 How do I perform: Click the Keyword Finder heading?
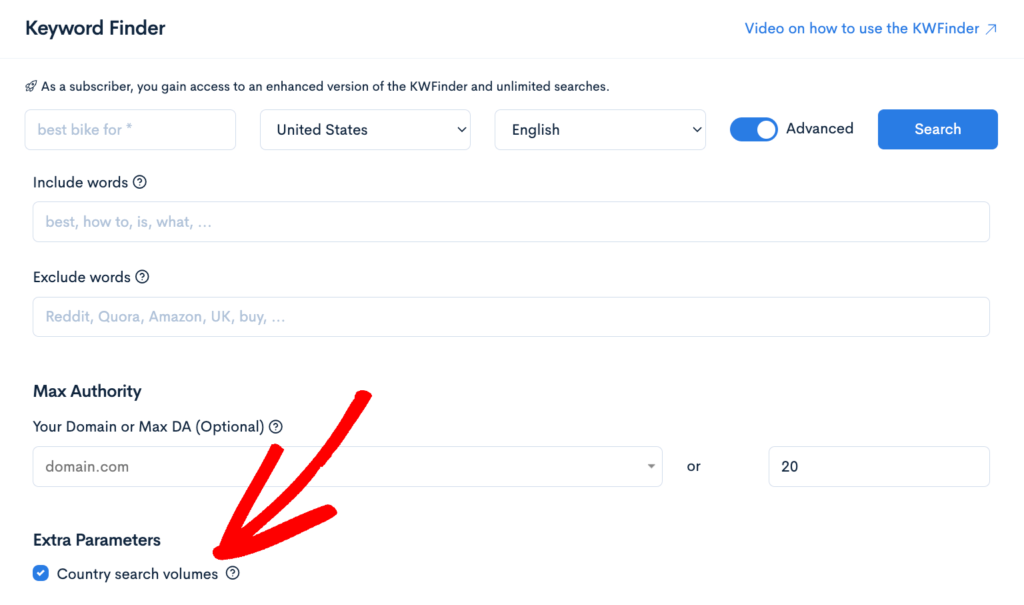point(95,28)
